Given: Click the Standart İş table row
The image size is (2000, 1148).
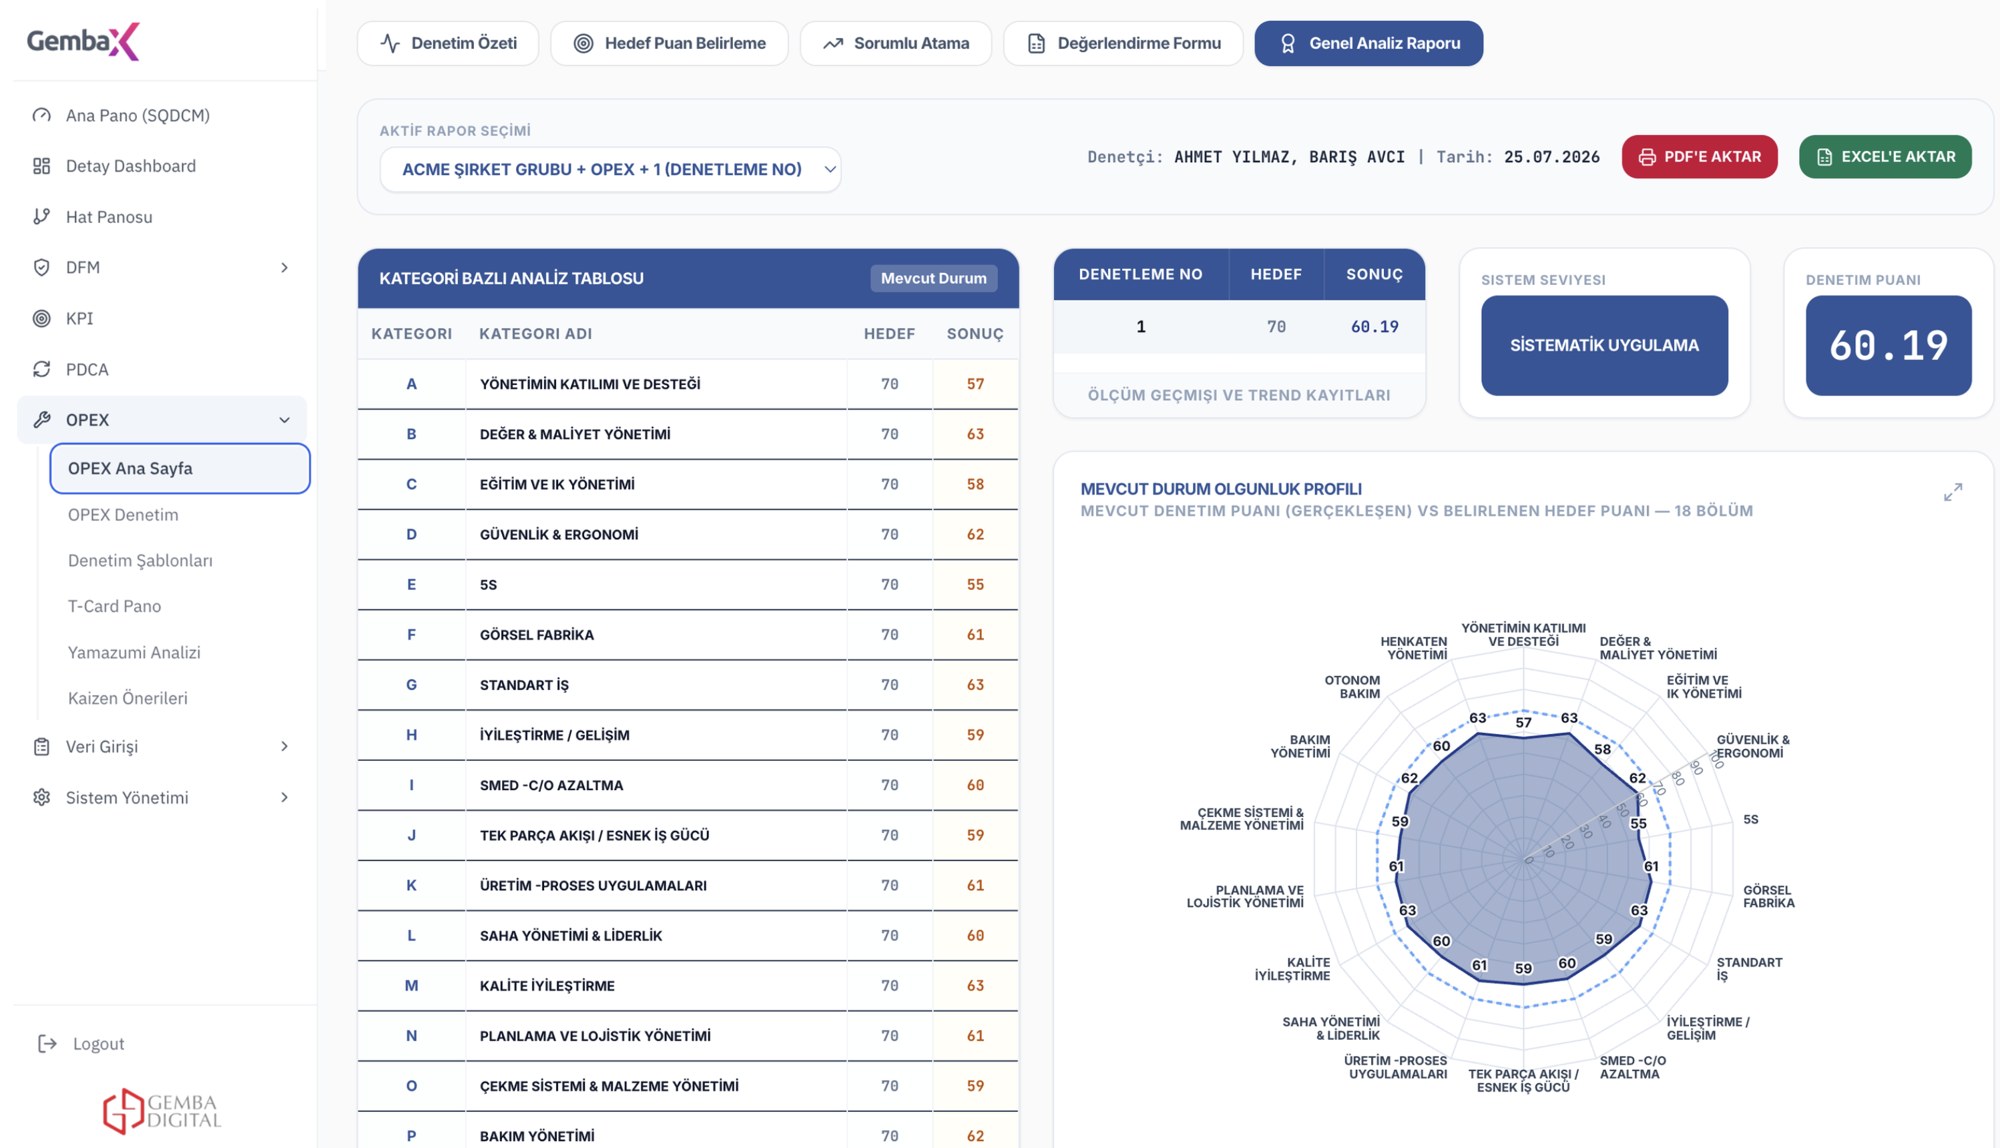Looking at the screenshot, I should tap(688, 685).
